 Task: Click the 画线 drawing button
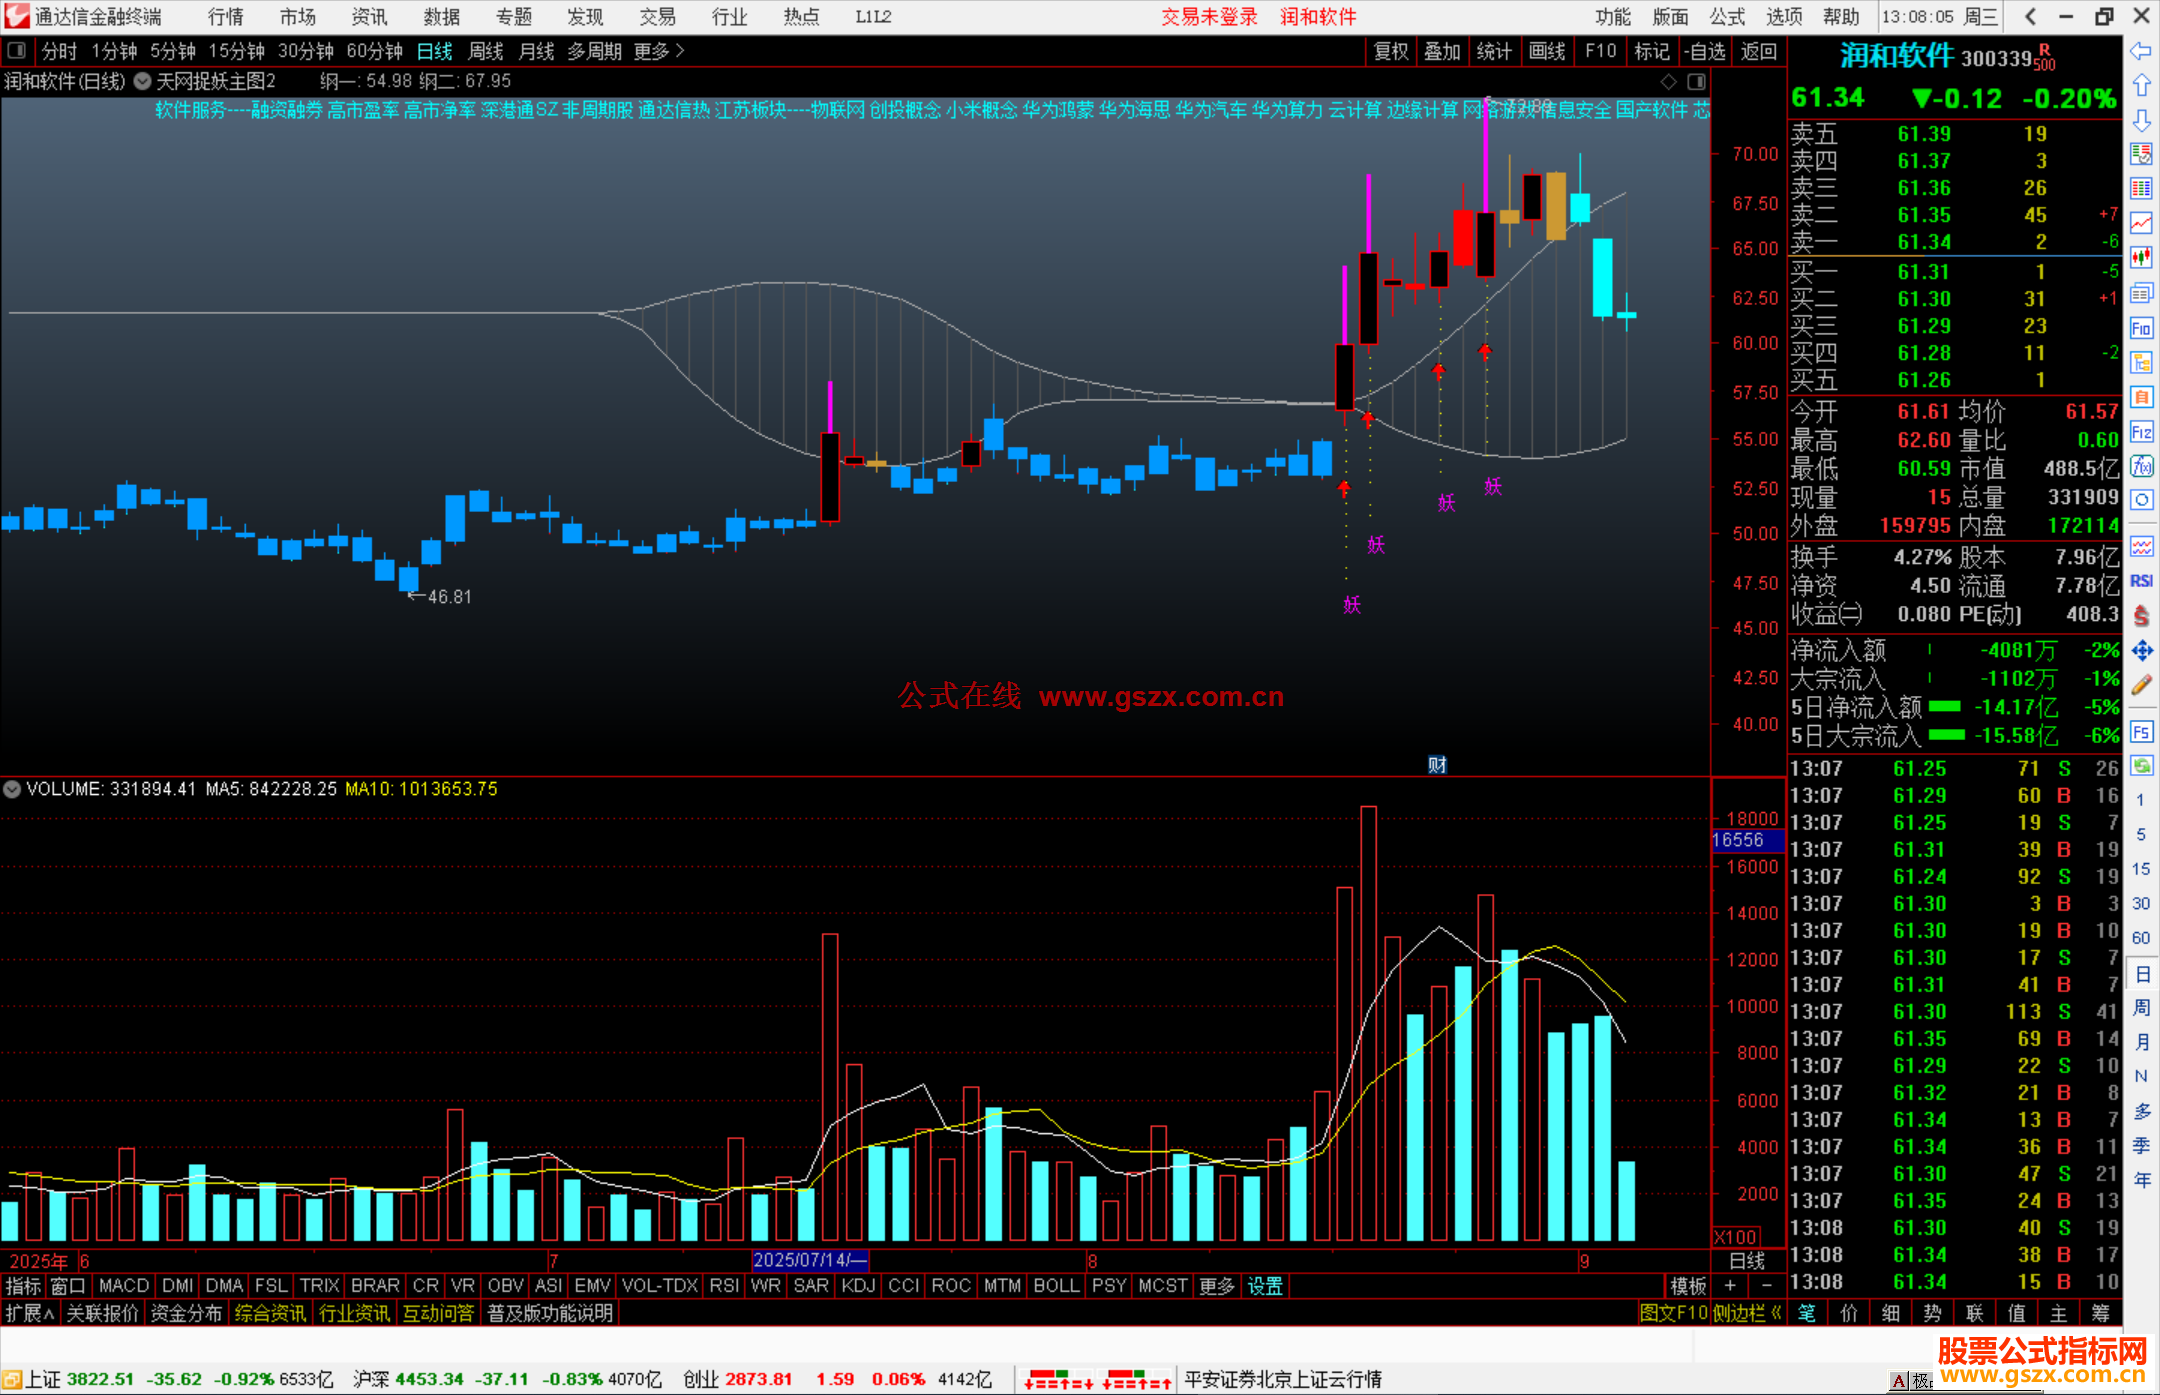[x=1547, y=51]
